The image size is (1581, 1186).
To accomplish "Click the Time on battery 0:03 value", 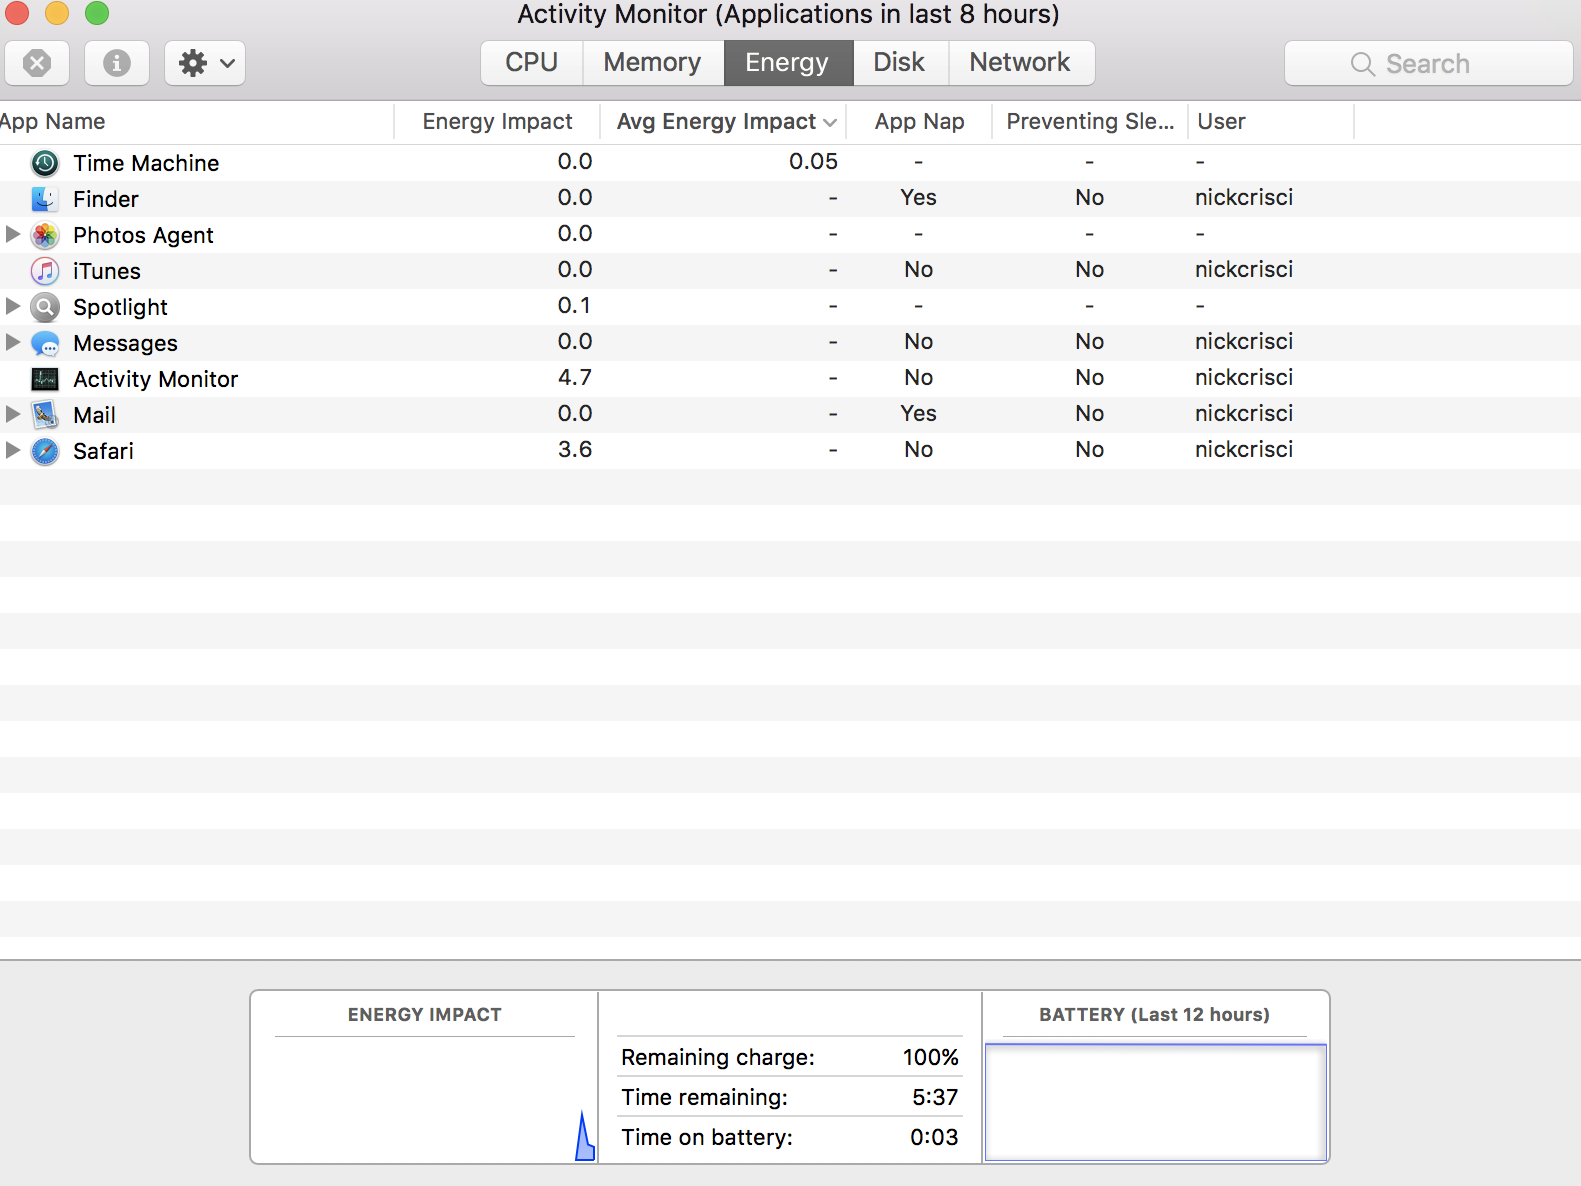I will point(934,1137).
